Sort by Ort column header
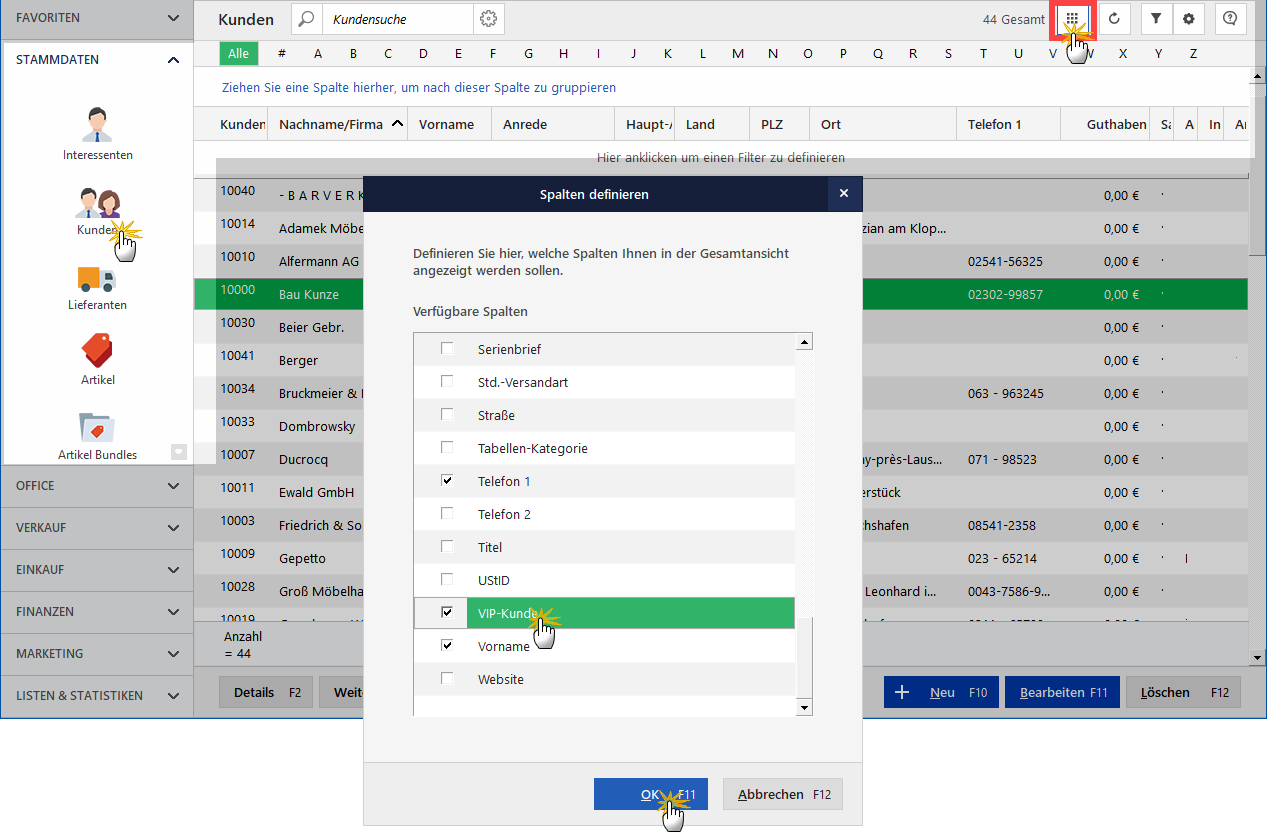Viewport: 1267px width, 834px height. [x=883, y=124]
